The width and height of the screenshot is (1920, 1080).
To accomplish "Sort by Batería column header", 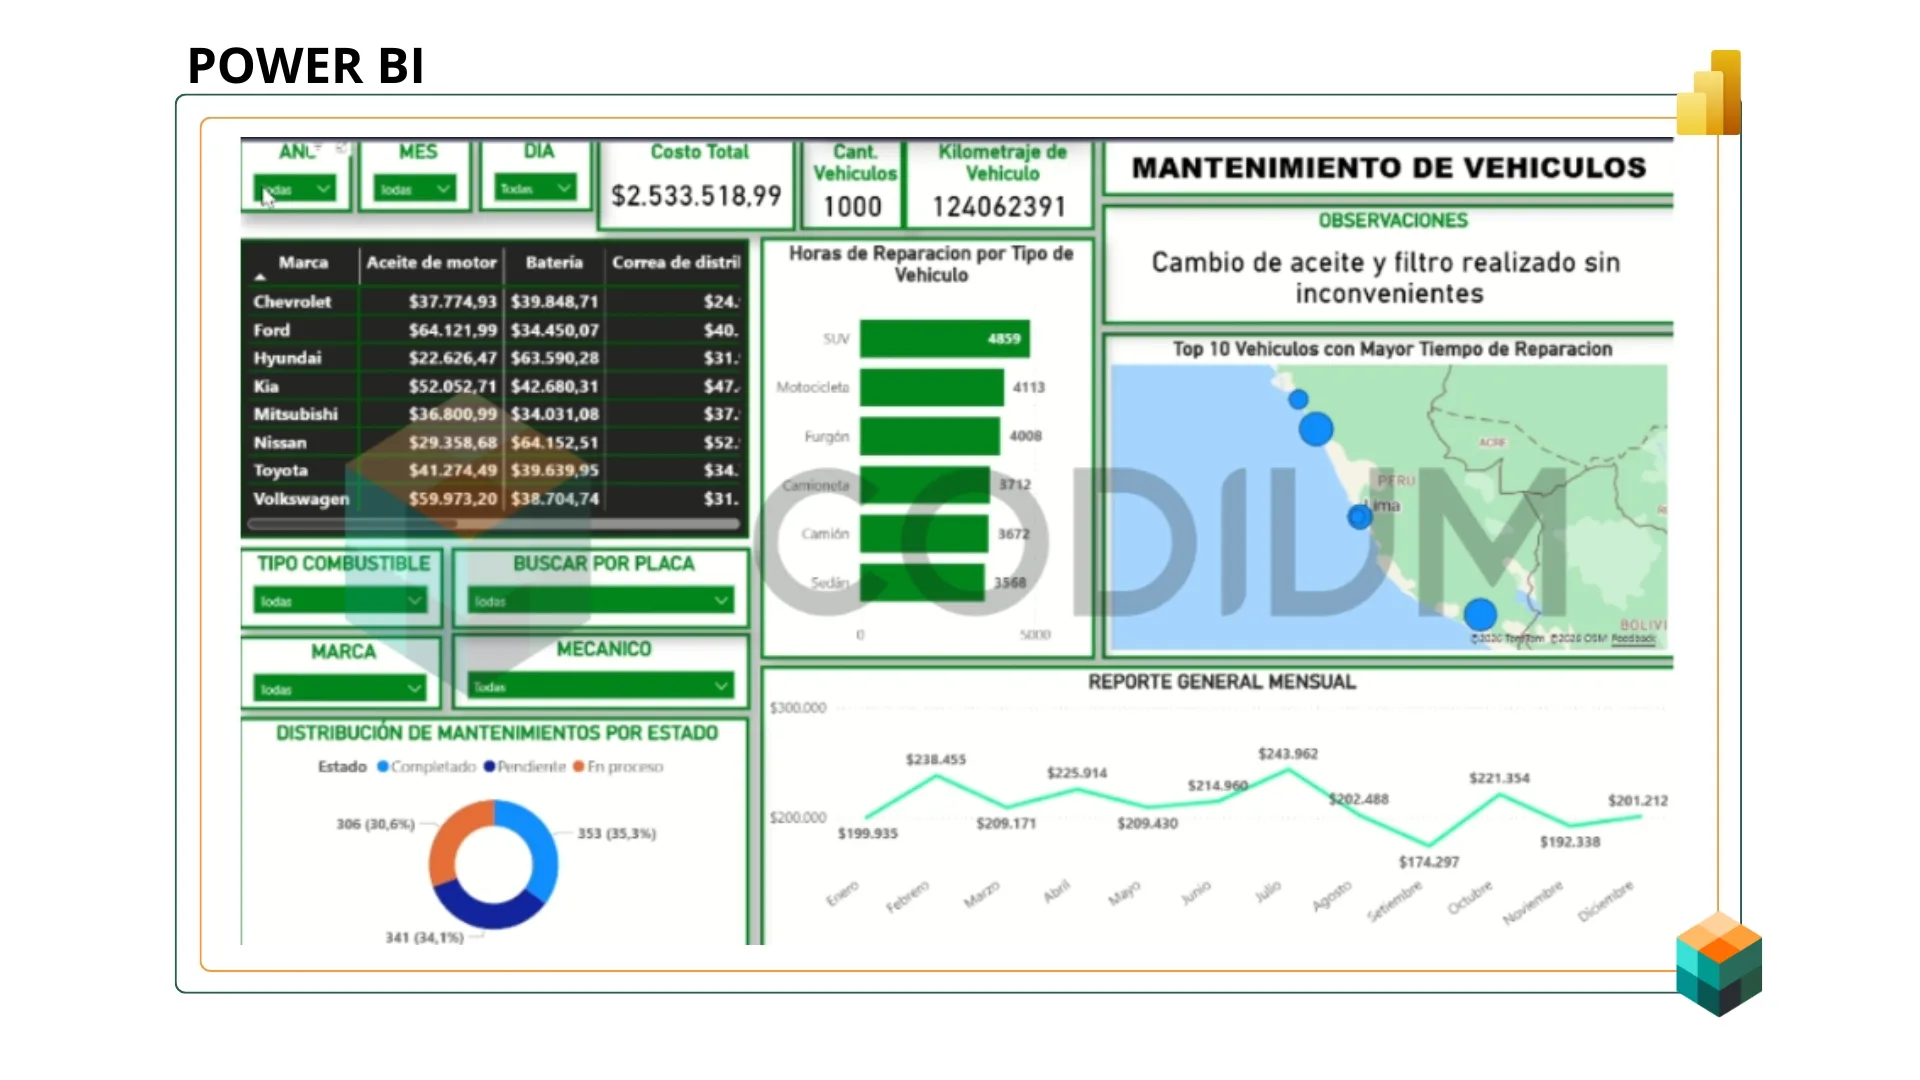I will click(x=554, y=262).
